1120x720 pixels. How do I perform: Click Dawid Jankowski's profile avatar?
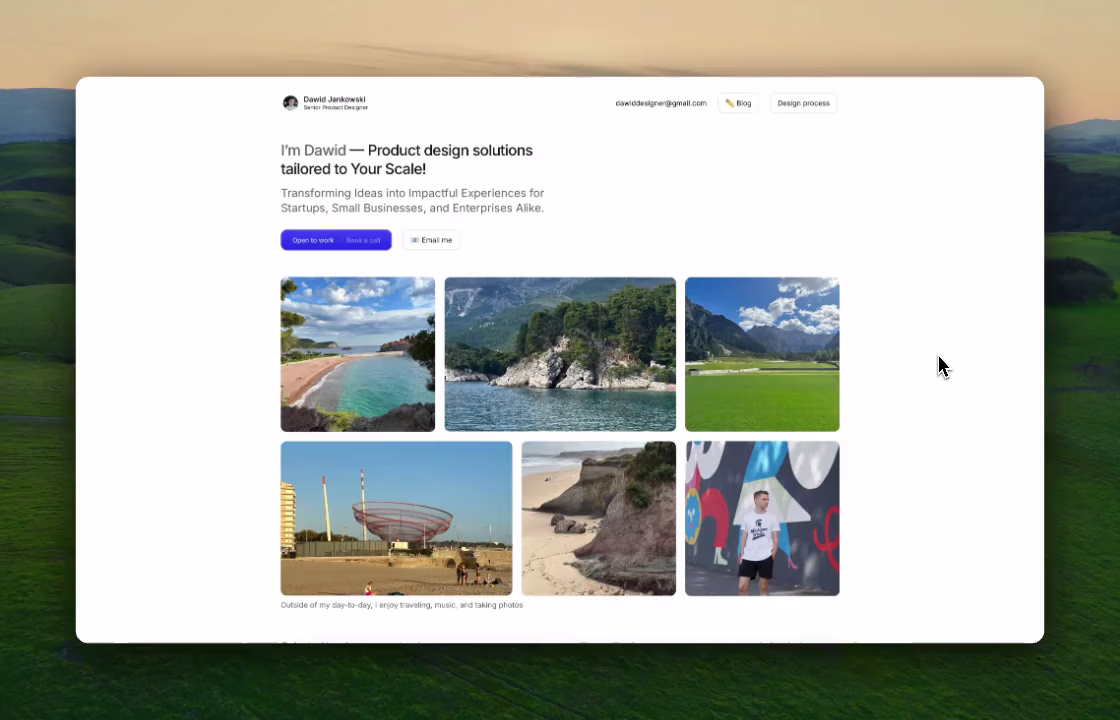click(x=290, y=102)
